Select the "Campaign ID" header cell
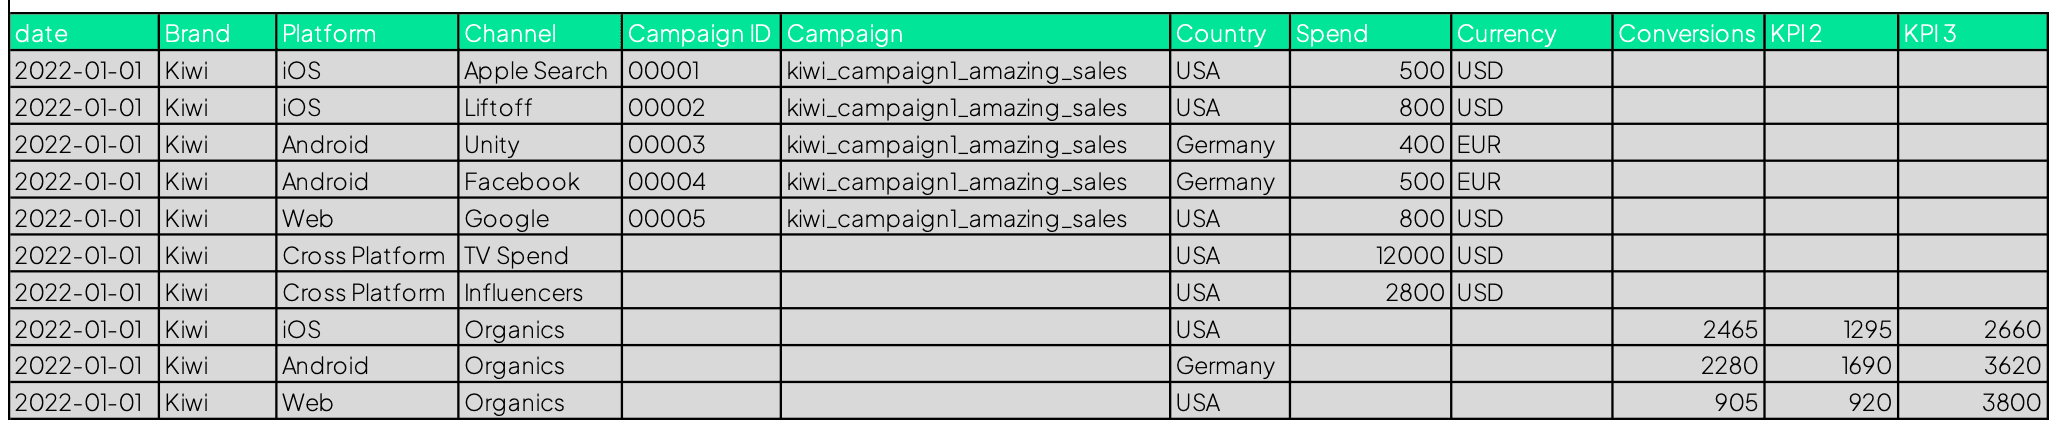Image resolution: width=2064 pixels, height=440 pixels. (x=700, y=33)
